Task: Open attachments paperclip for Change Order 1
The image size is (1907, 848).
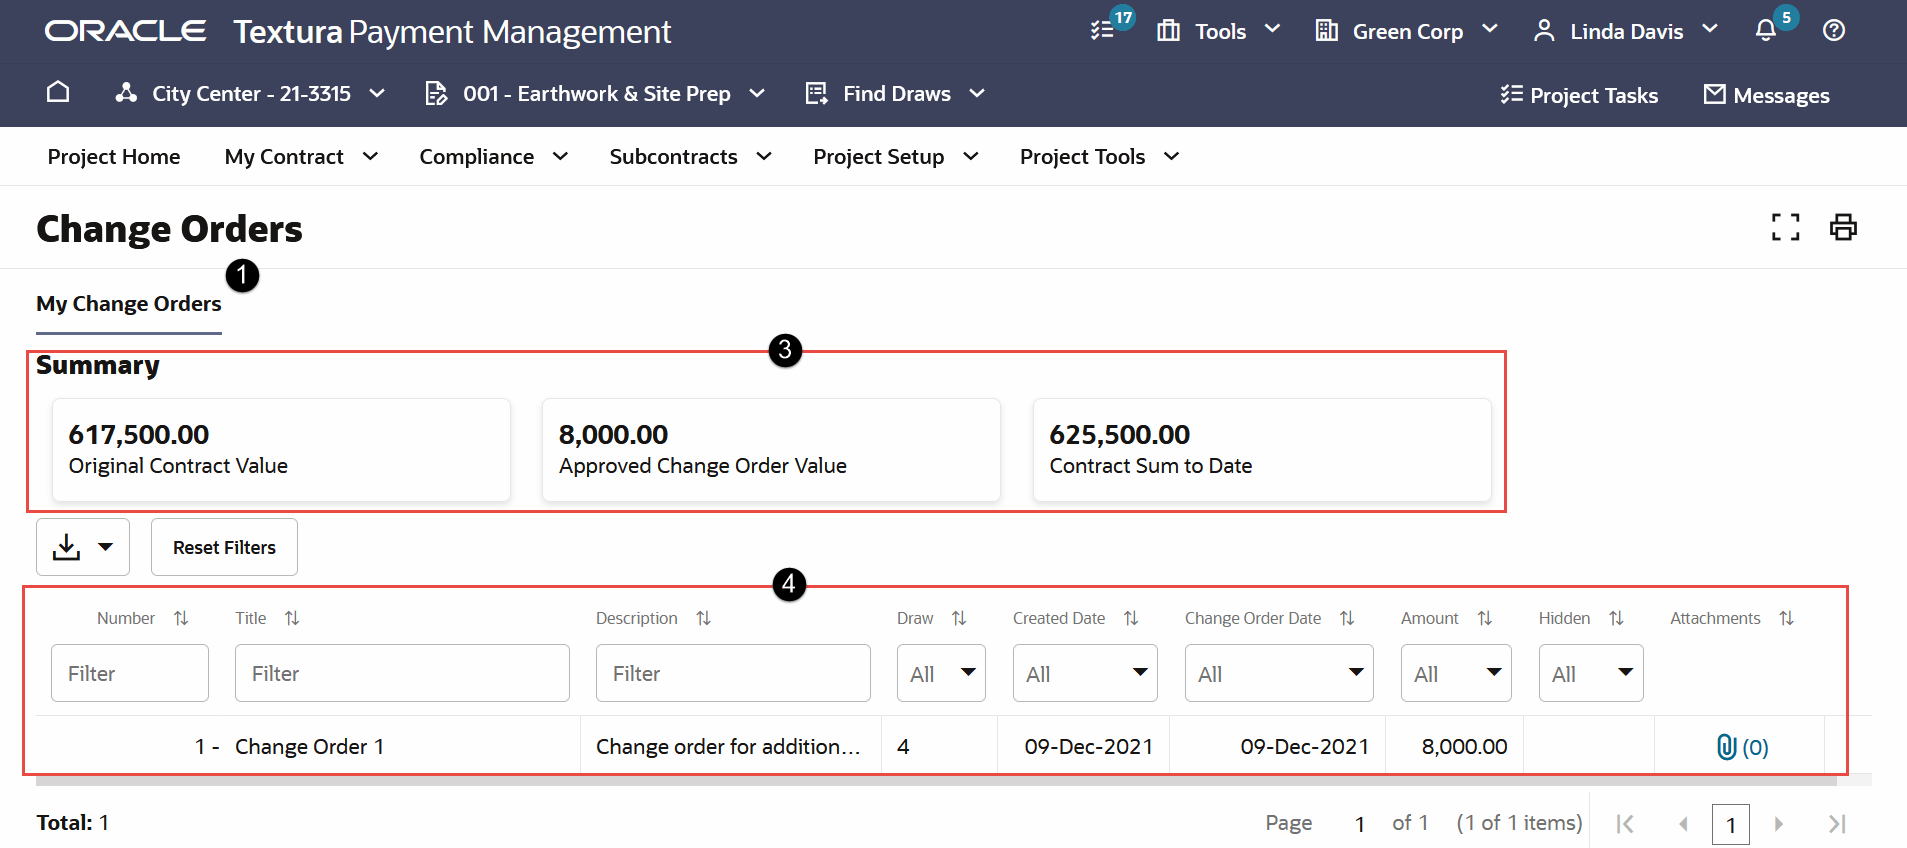Action: [1742, 747]
